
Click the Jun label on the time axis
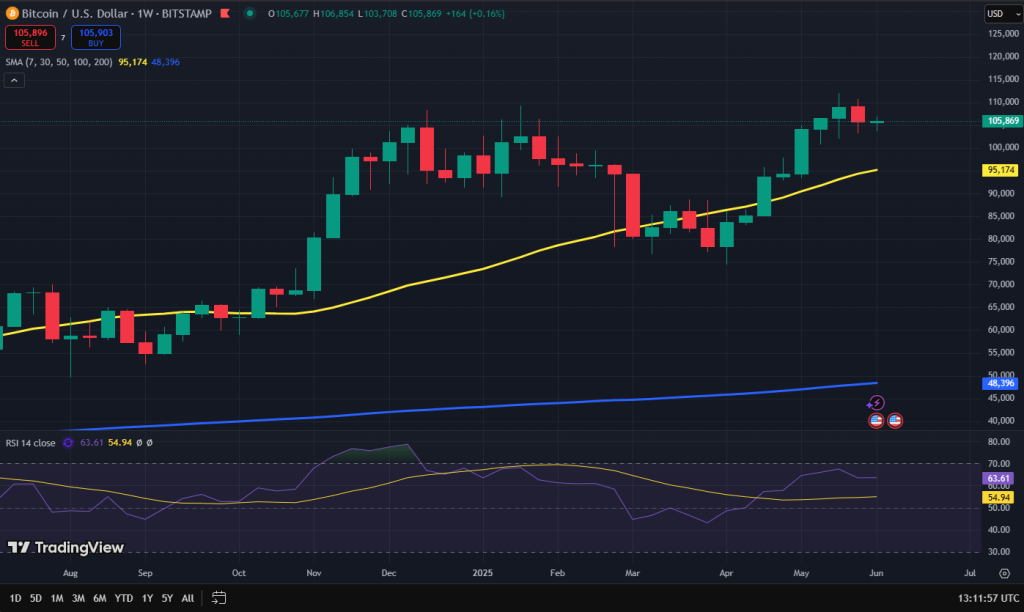coord(876,573)
